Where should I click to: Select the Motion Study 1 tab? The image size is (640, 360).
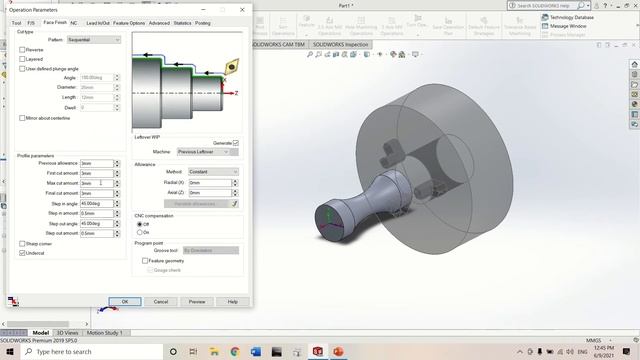(104, 333)
